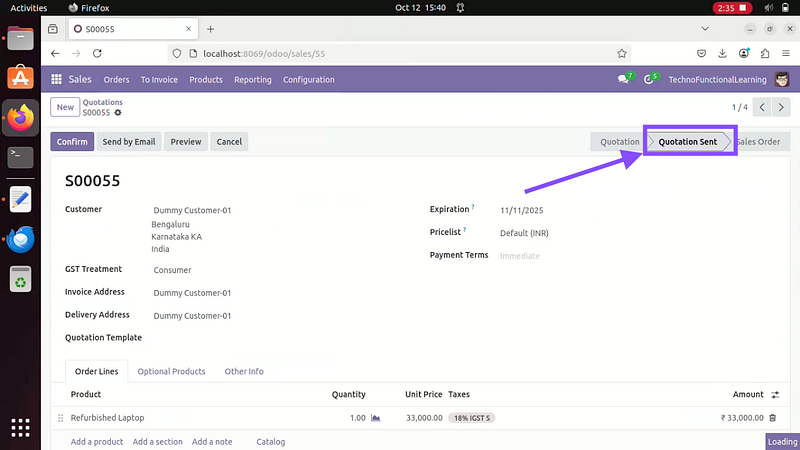Open the Configuration menu
The image size is (800, 450).
tap(308, 80)
